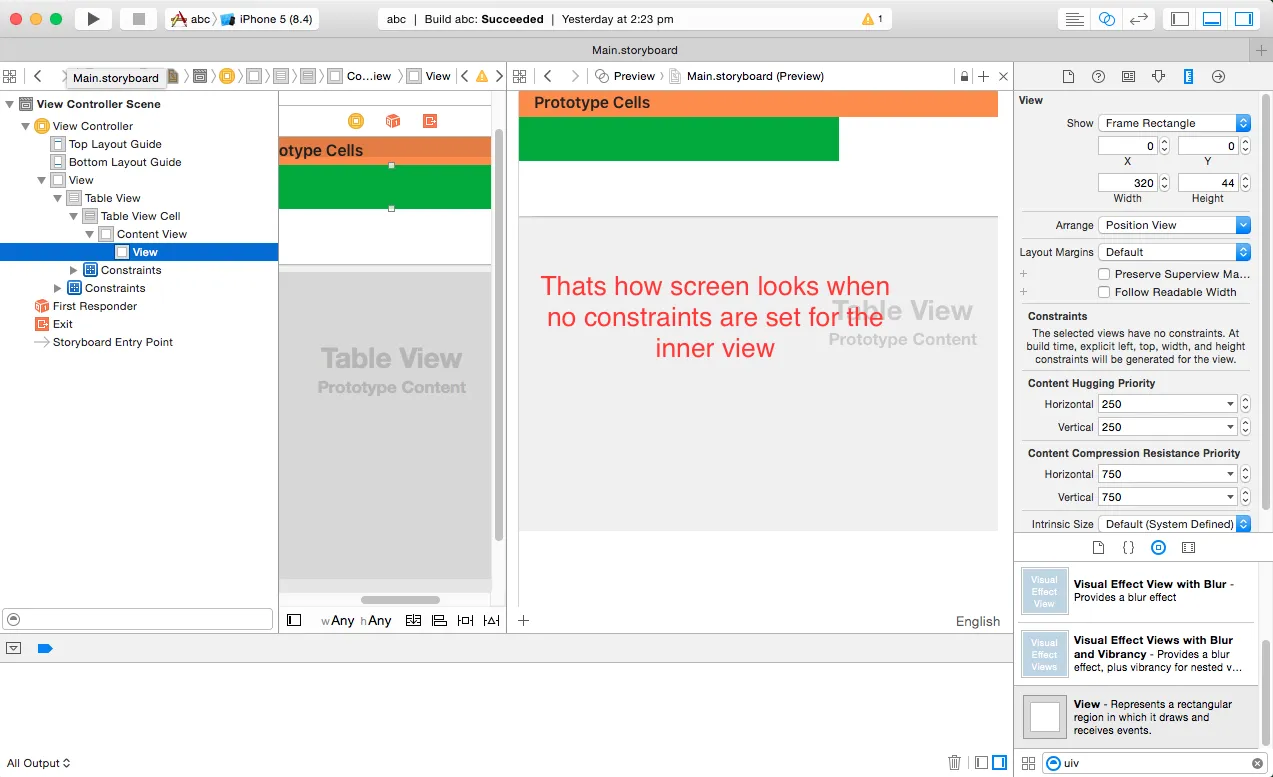
Task: Add an assistant editor pane
Action: coord(984,76)
